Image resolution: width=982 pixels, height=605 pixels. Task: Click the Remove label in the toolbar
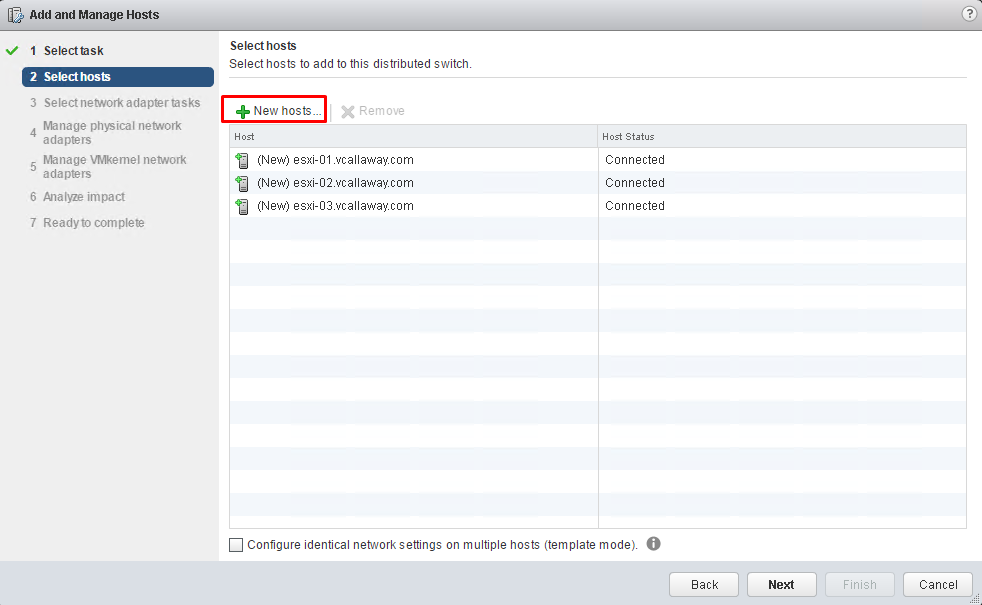(381, 111)
